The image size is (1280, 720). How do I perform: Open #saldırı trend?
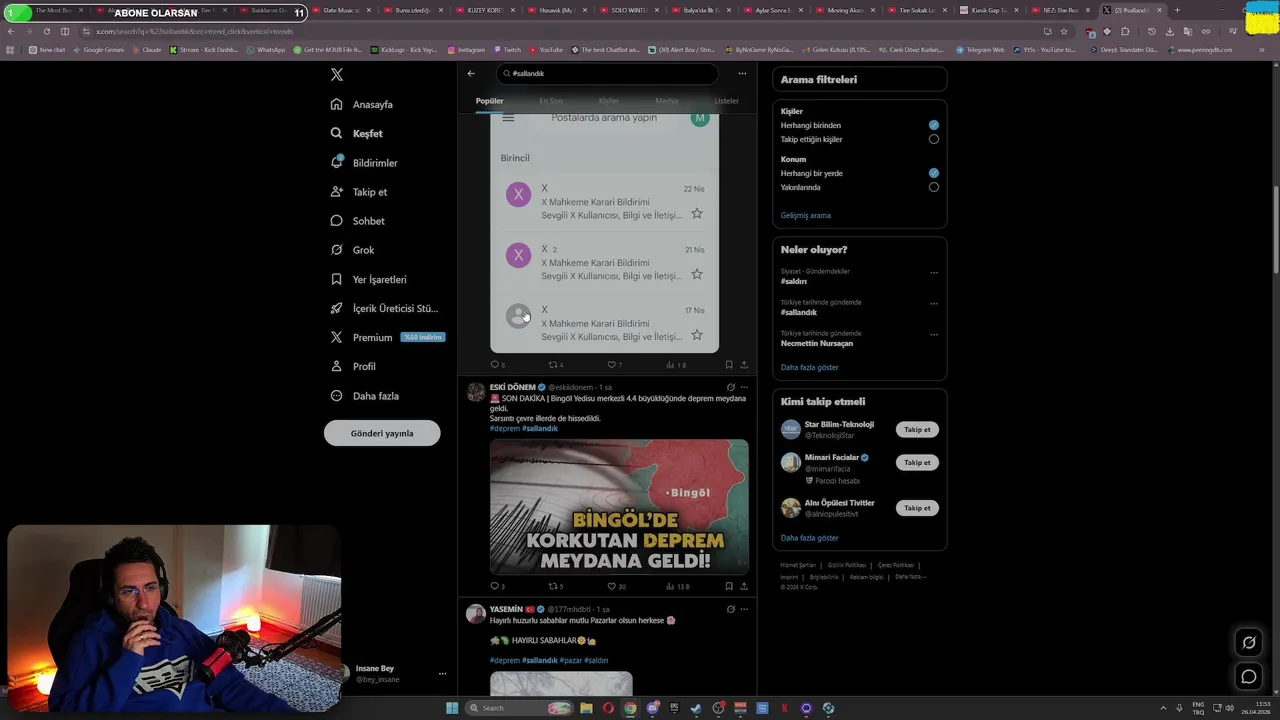pyautogui.click(x=794, y=282)
